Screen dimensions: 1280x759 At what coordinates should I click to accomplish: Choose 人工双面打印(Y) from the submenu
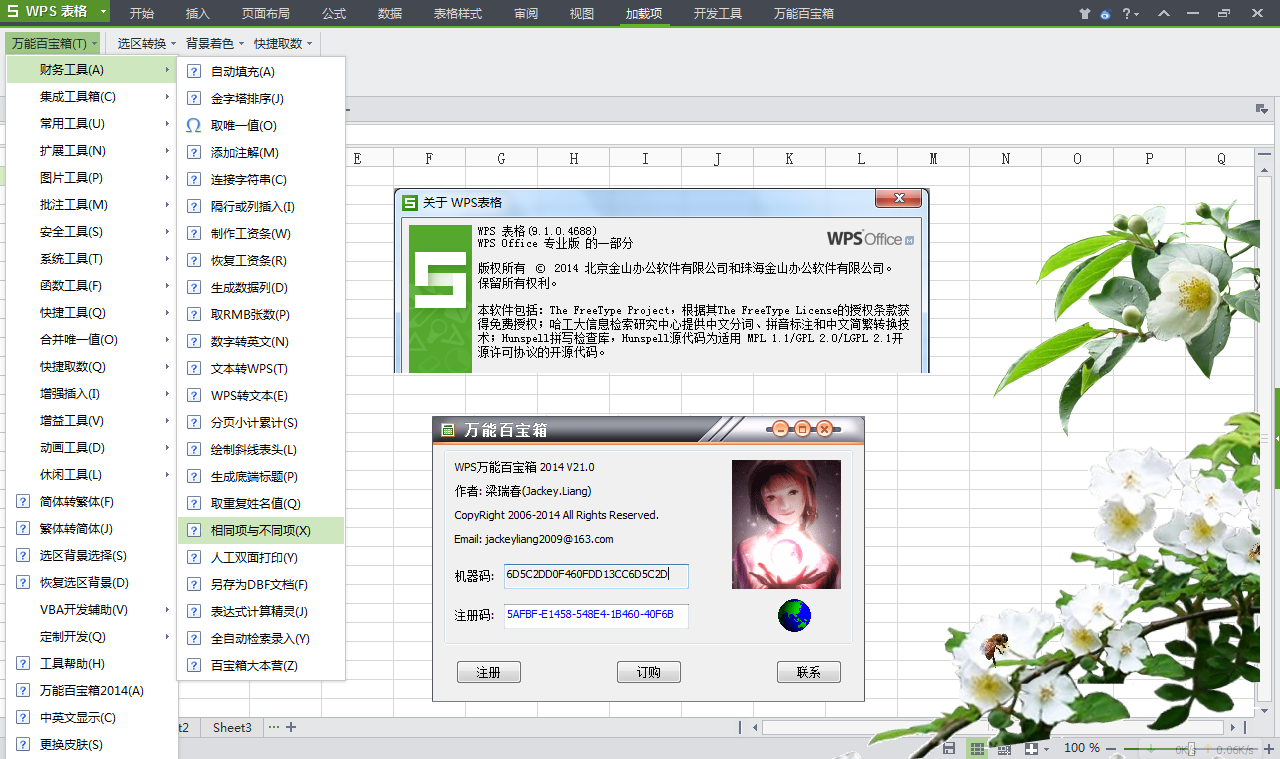pyautogui.click(x=261, y=557)
